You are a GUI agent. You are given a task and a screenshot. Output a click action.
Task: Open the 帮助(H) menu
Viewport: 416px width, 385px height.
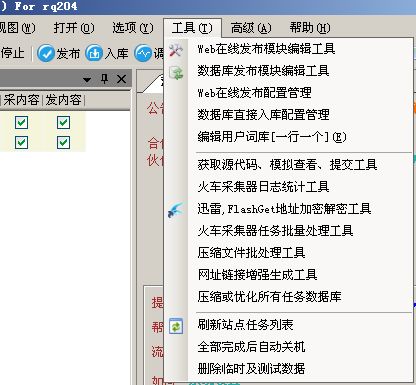coord(310,28)
